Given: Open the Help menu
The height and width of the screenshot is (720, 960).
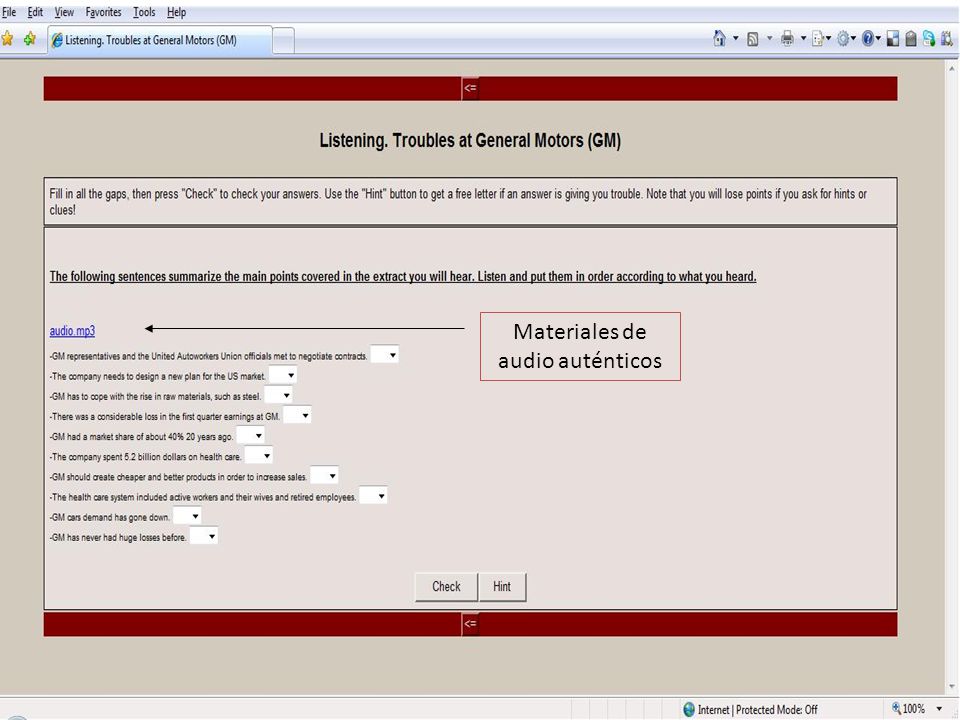Looking at the screenshot, I should coord(176,12).
